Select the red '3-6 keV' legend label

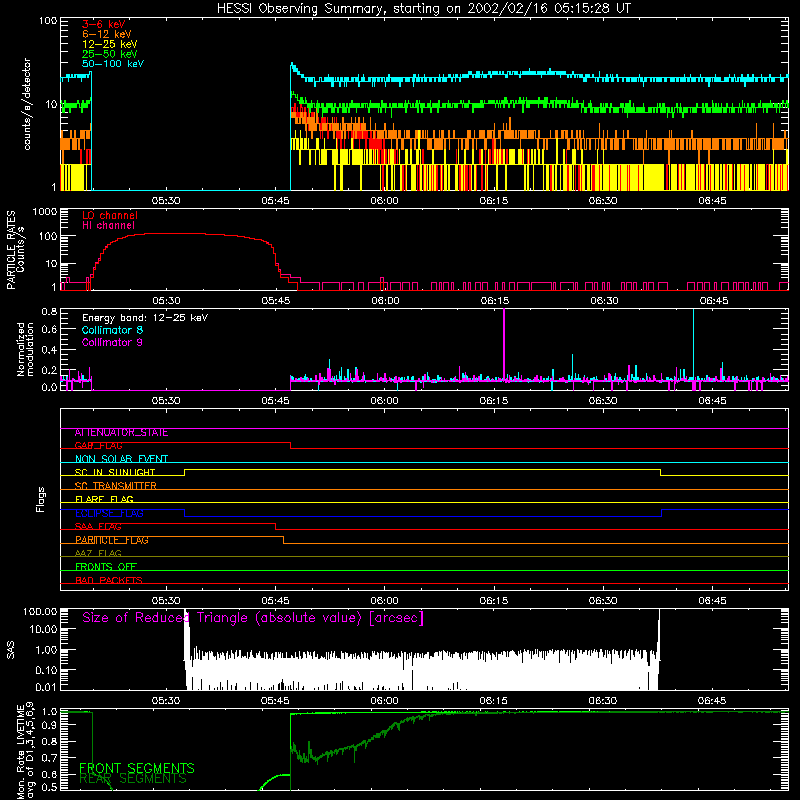click(x=104, y=24)
